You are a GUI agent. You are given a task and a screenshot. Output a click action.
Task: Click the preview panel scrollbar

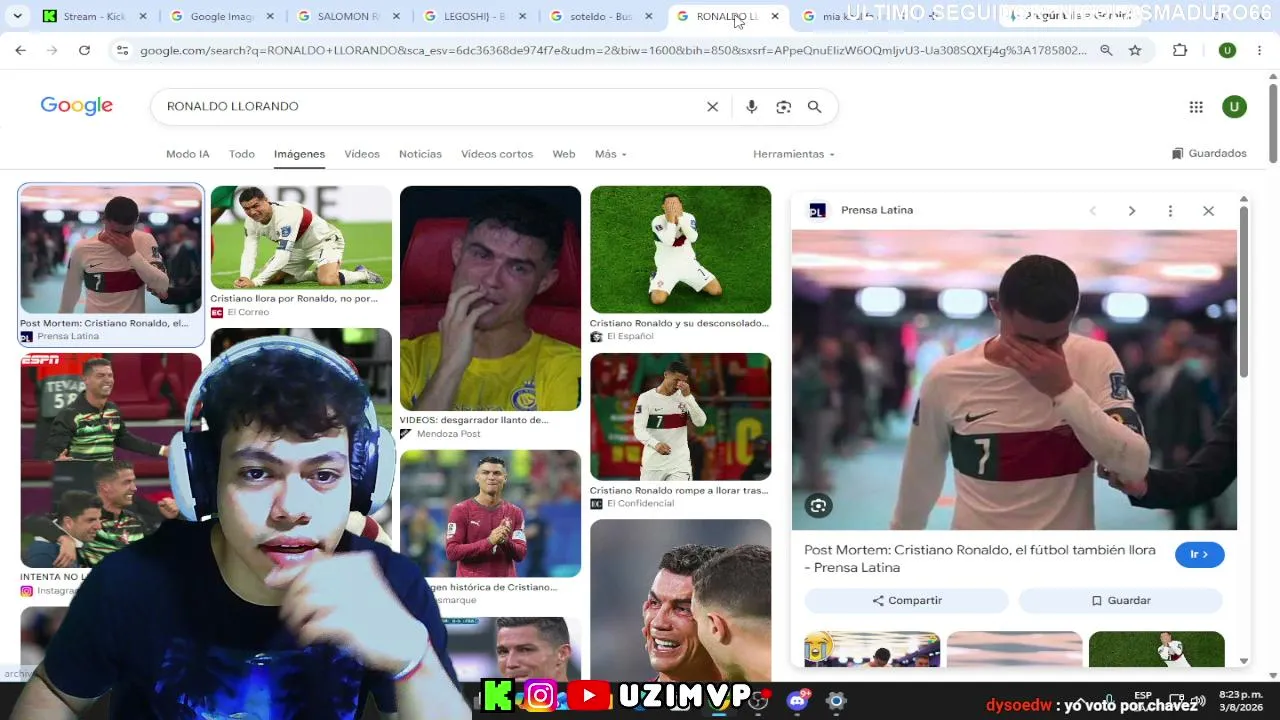pyautogui.click(x=1244, y=290)
